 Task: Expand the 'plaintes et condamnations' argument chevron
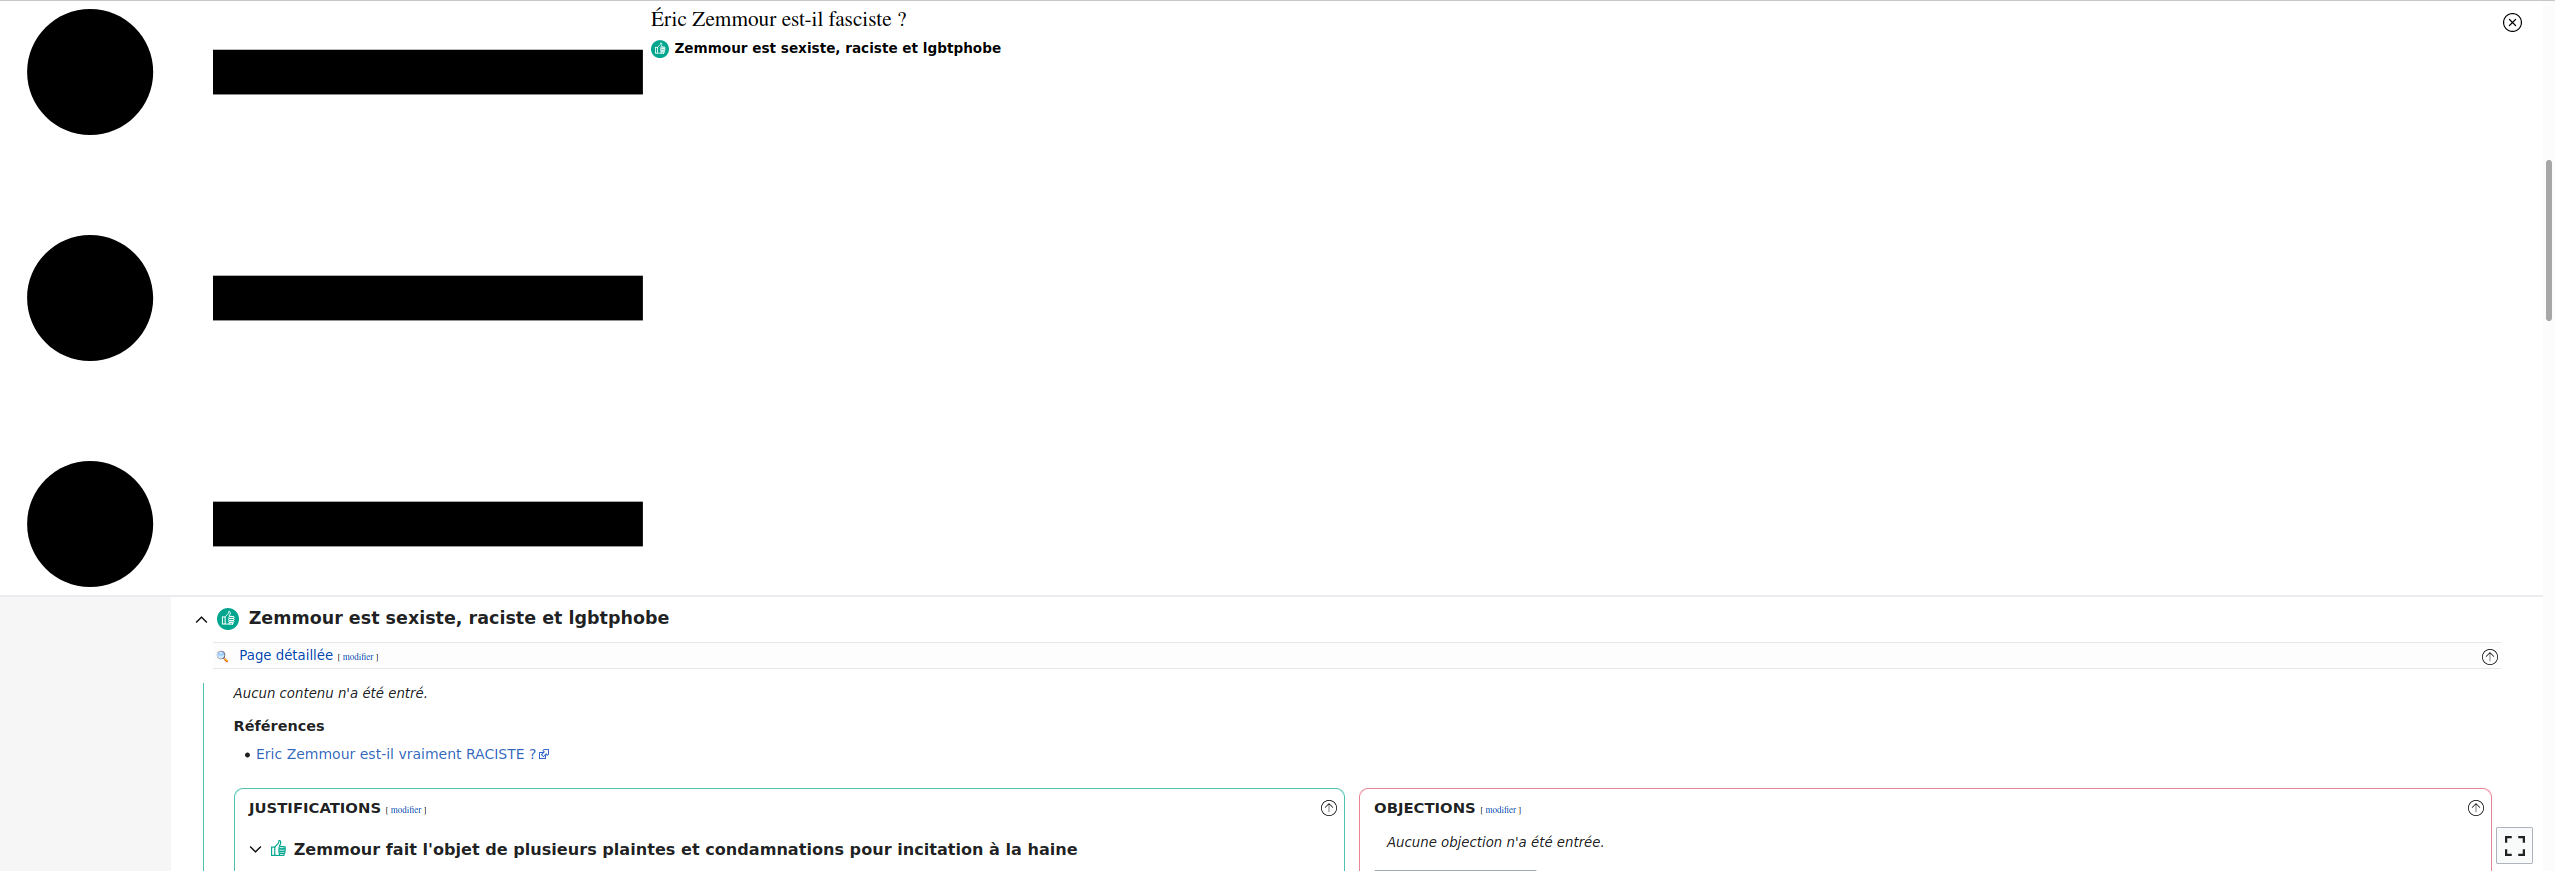255,849
